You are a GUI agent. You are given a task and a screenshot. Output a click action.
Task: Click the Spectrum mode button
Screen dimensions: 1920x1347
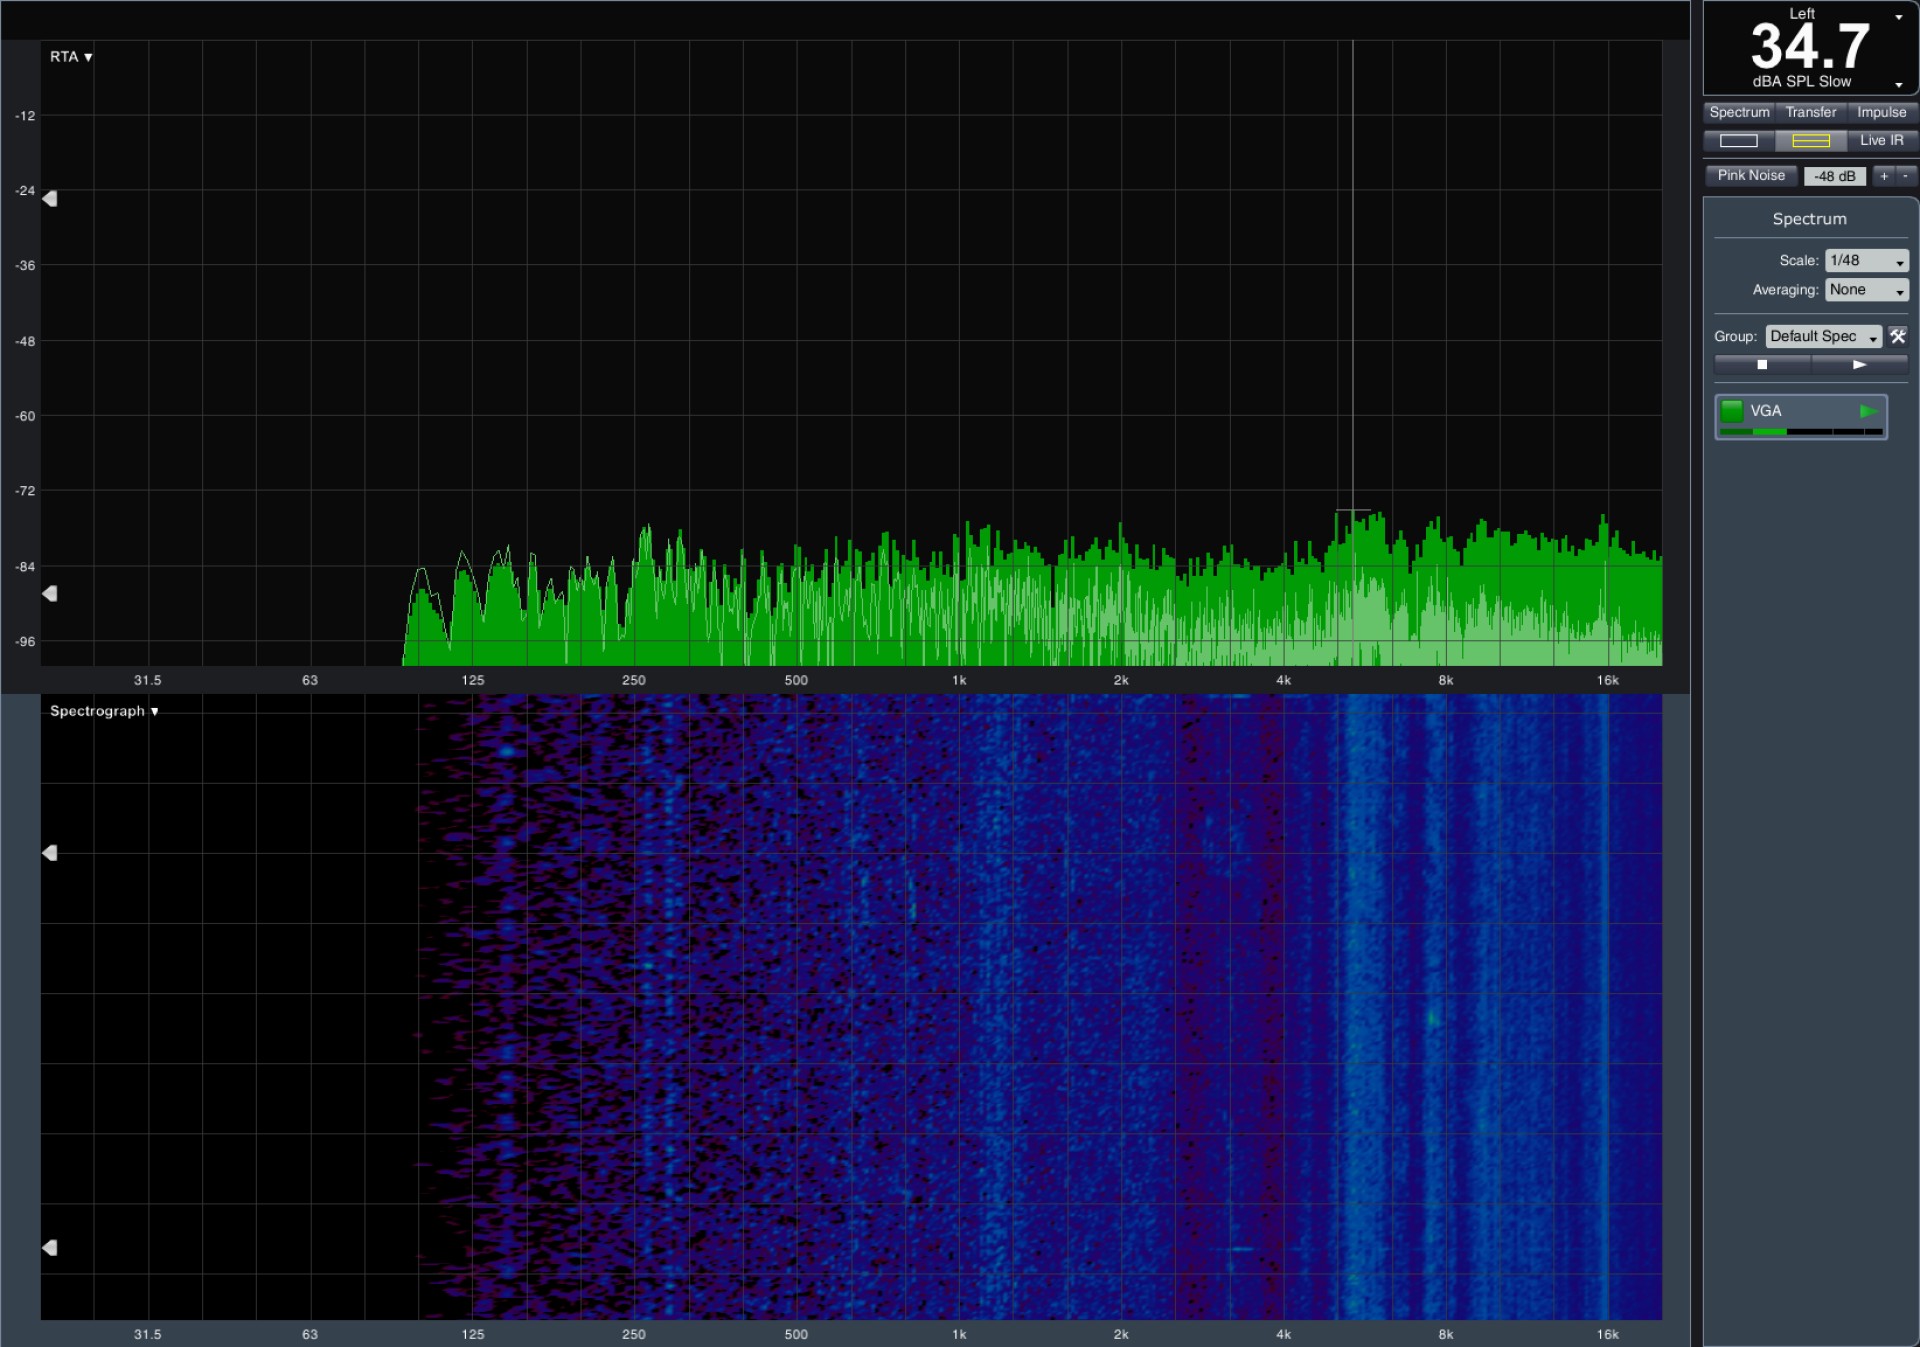pos(1739,112)
